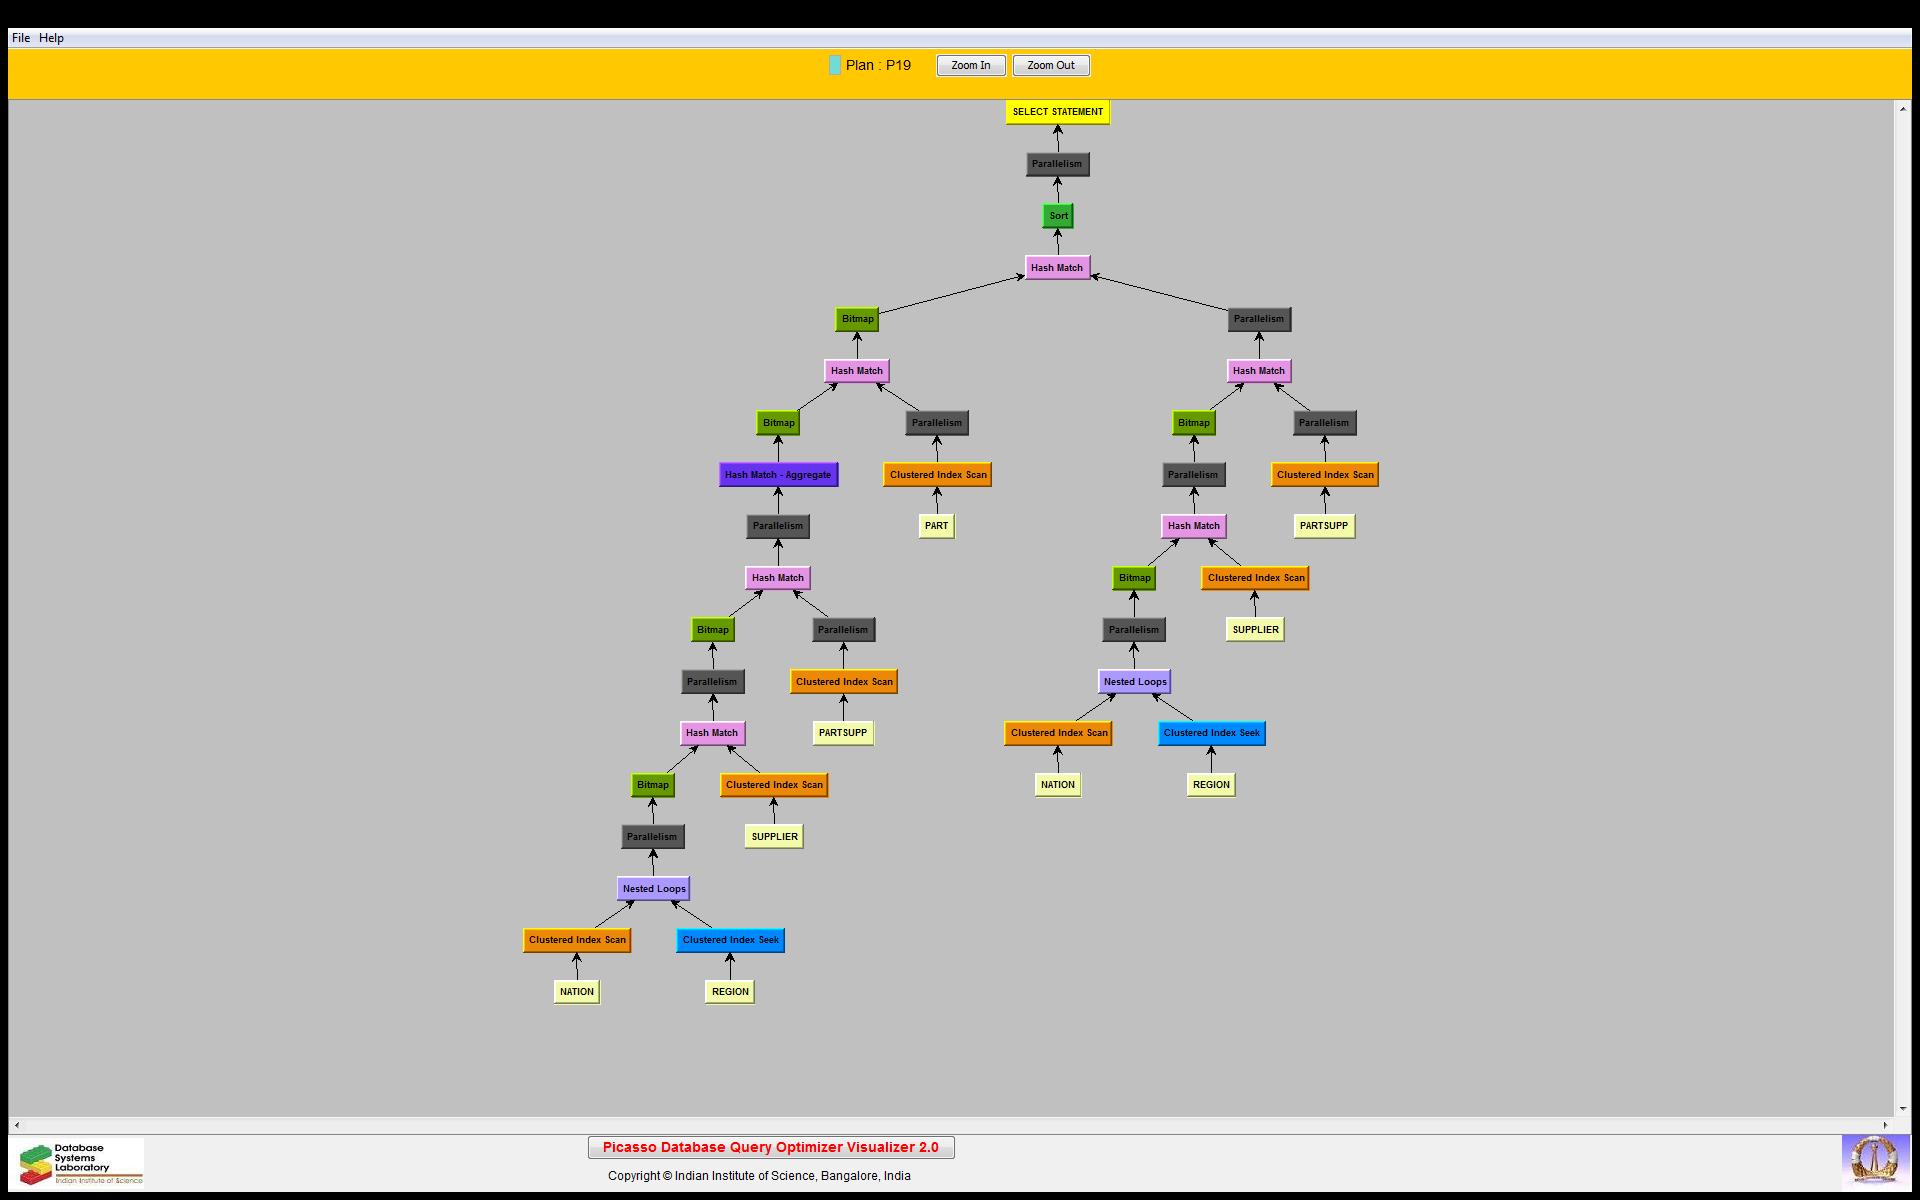Click the PART table leaf node

click(936, 526)
